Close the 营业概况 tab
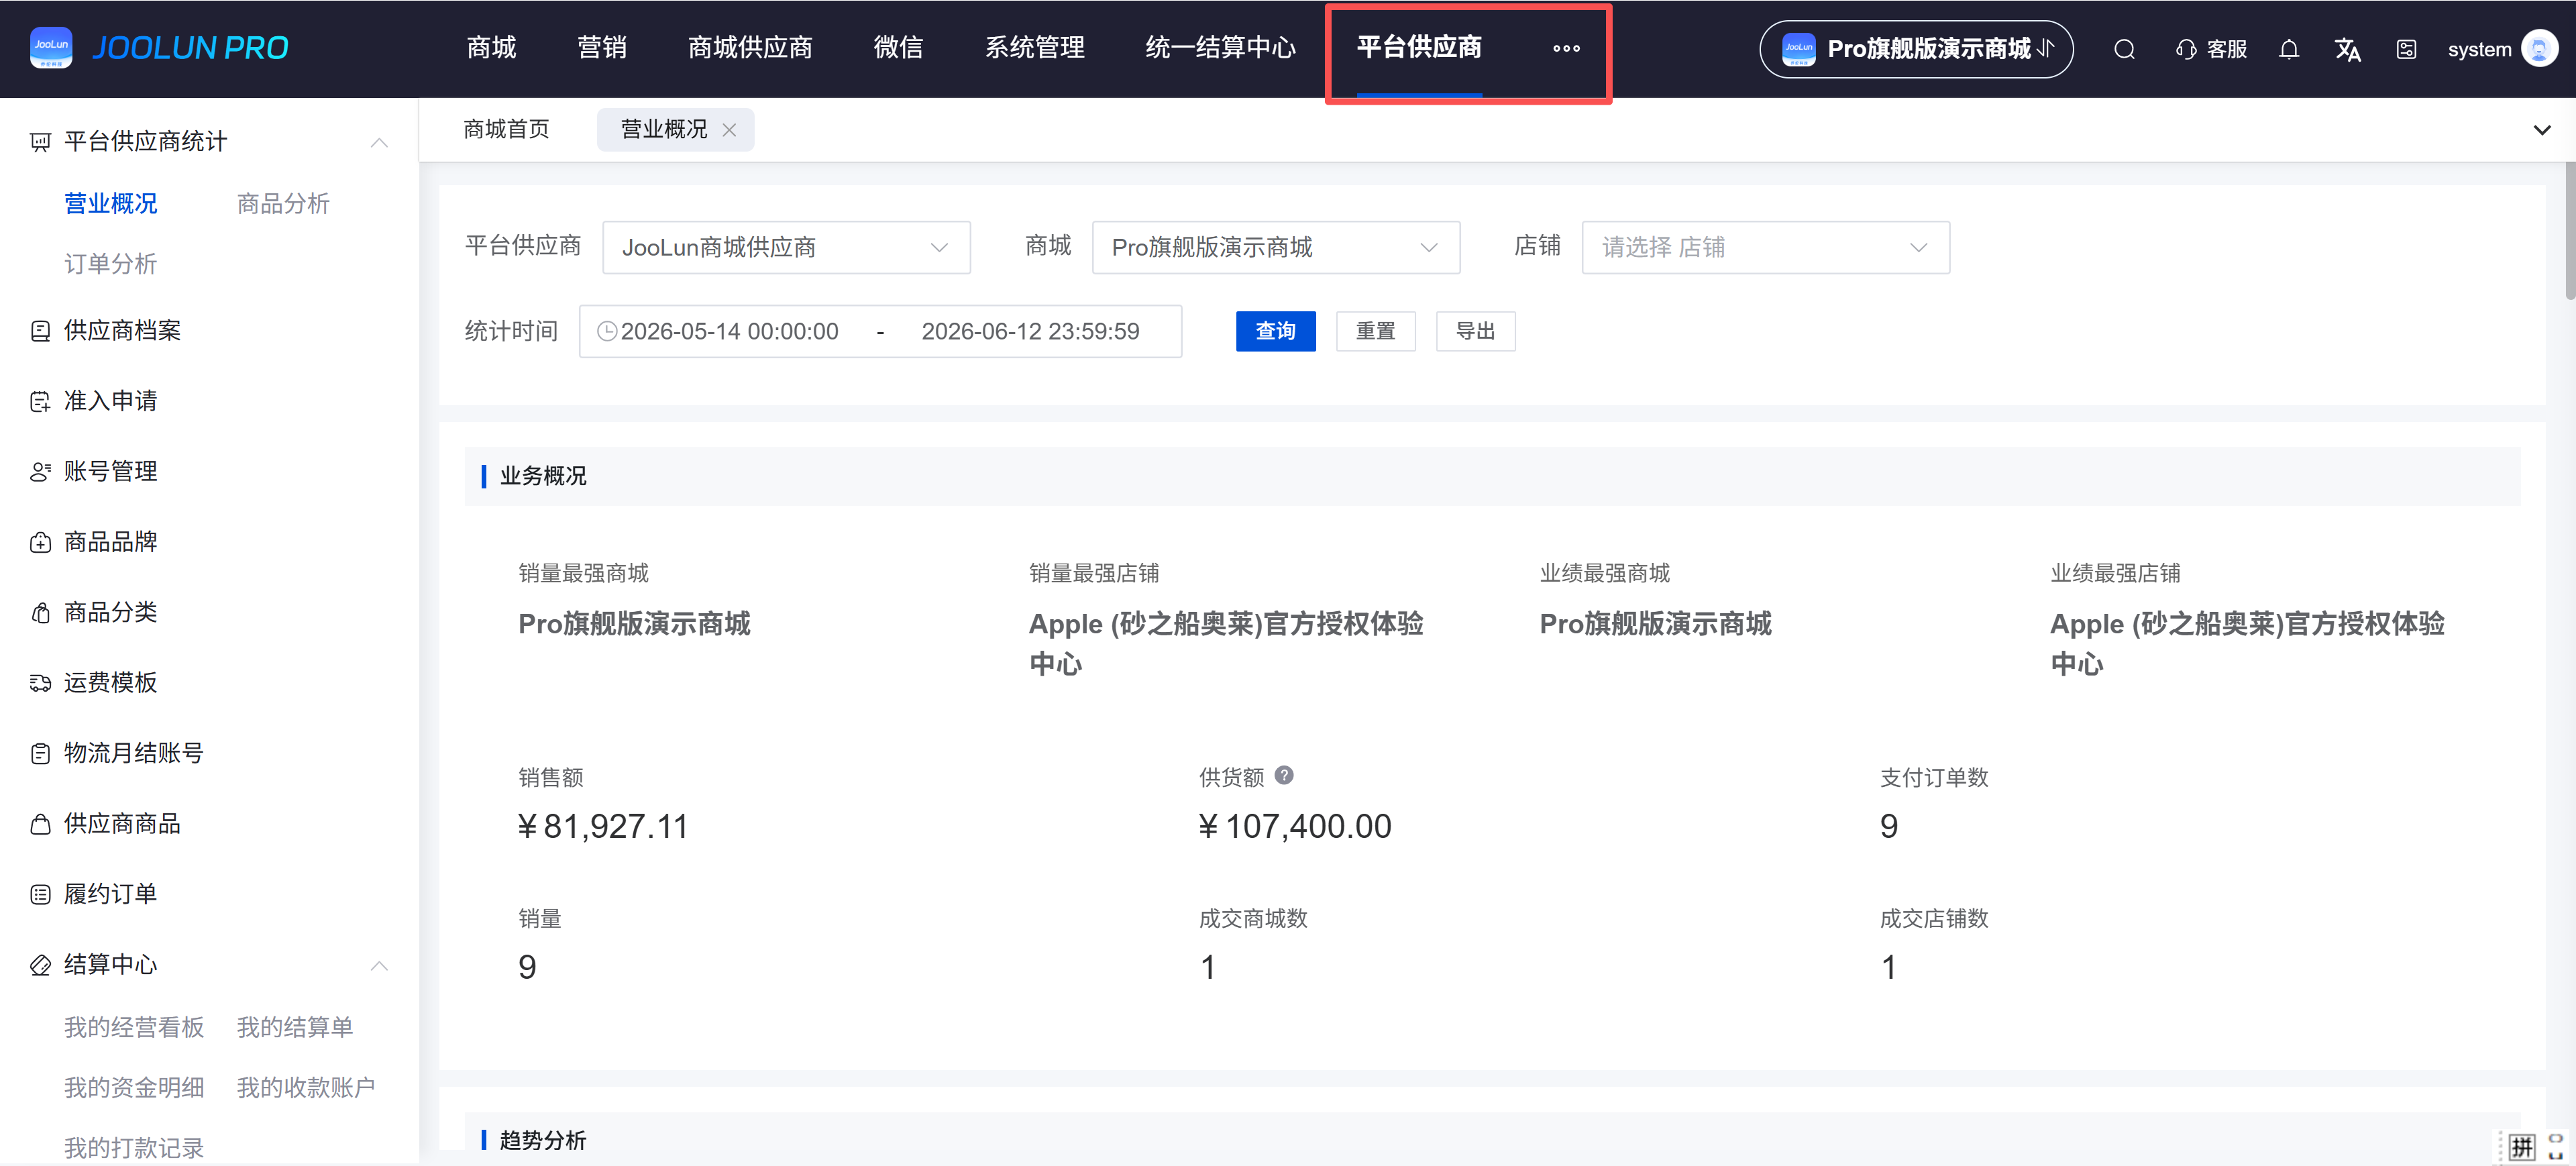Viewport: 2576px width, 1166px height. tap(729, 130)
